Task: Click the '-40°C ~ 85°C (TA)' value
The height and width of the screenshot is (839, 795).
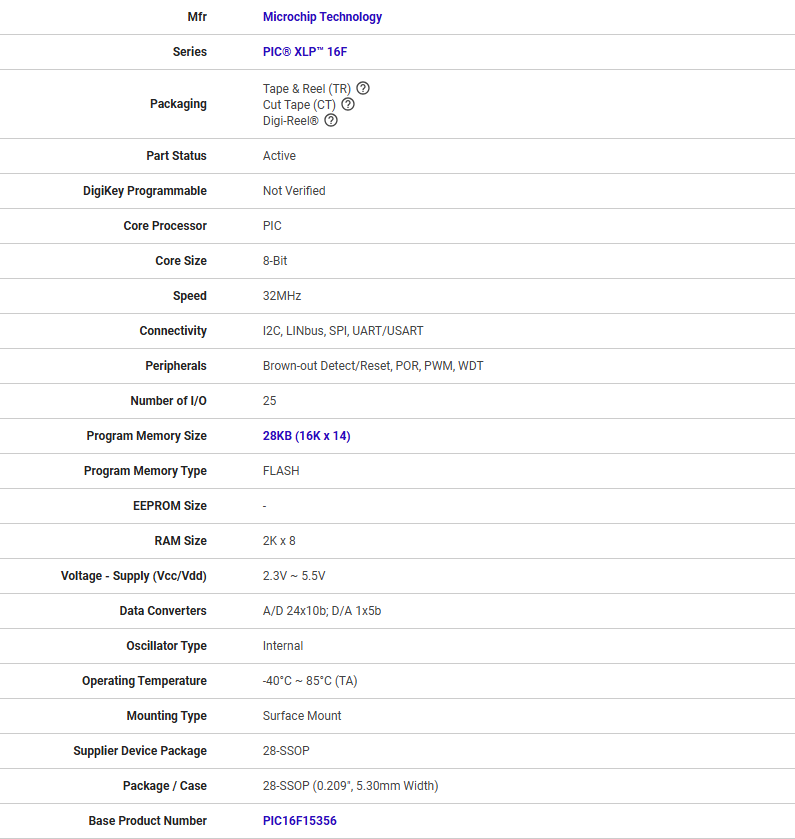Action: [310, 681]
